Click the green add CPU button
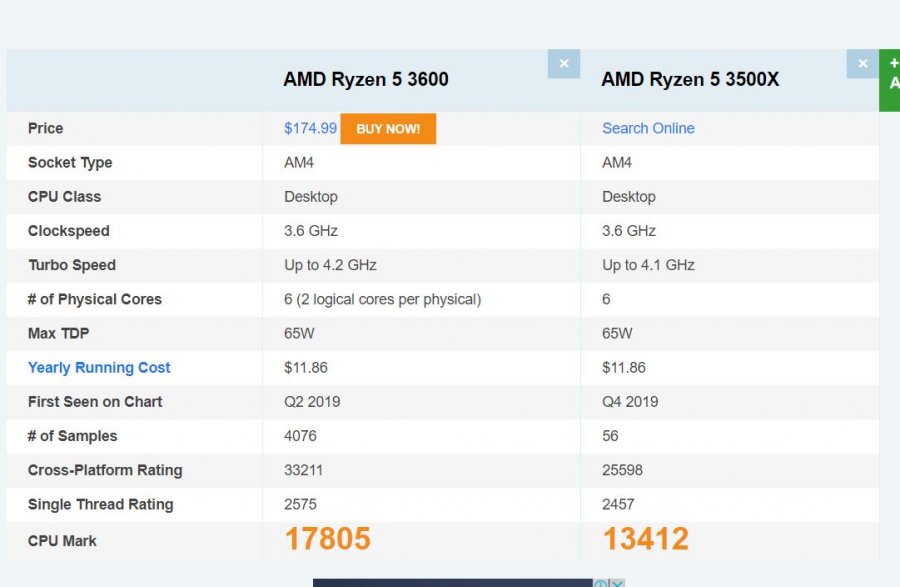Screen dimensions: 900x587 pos(890,80)
